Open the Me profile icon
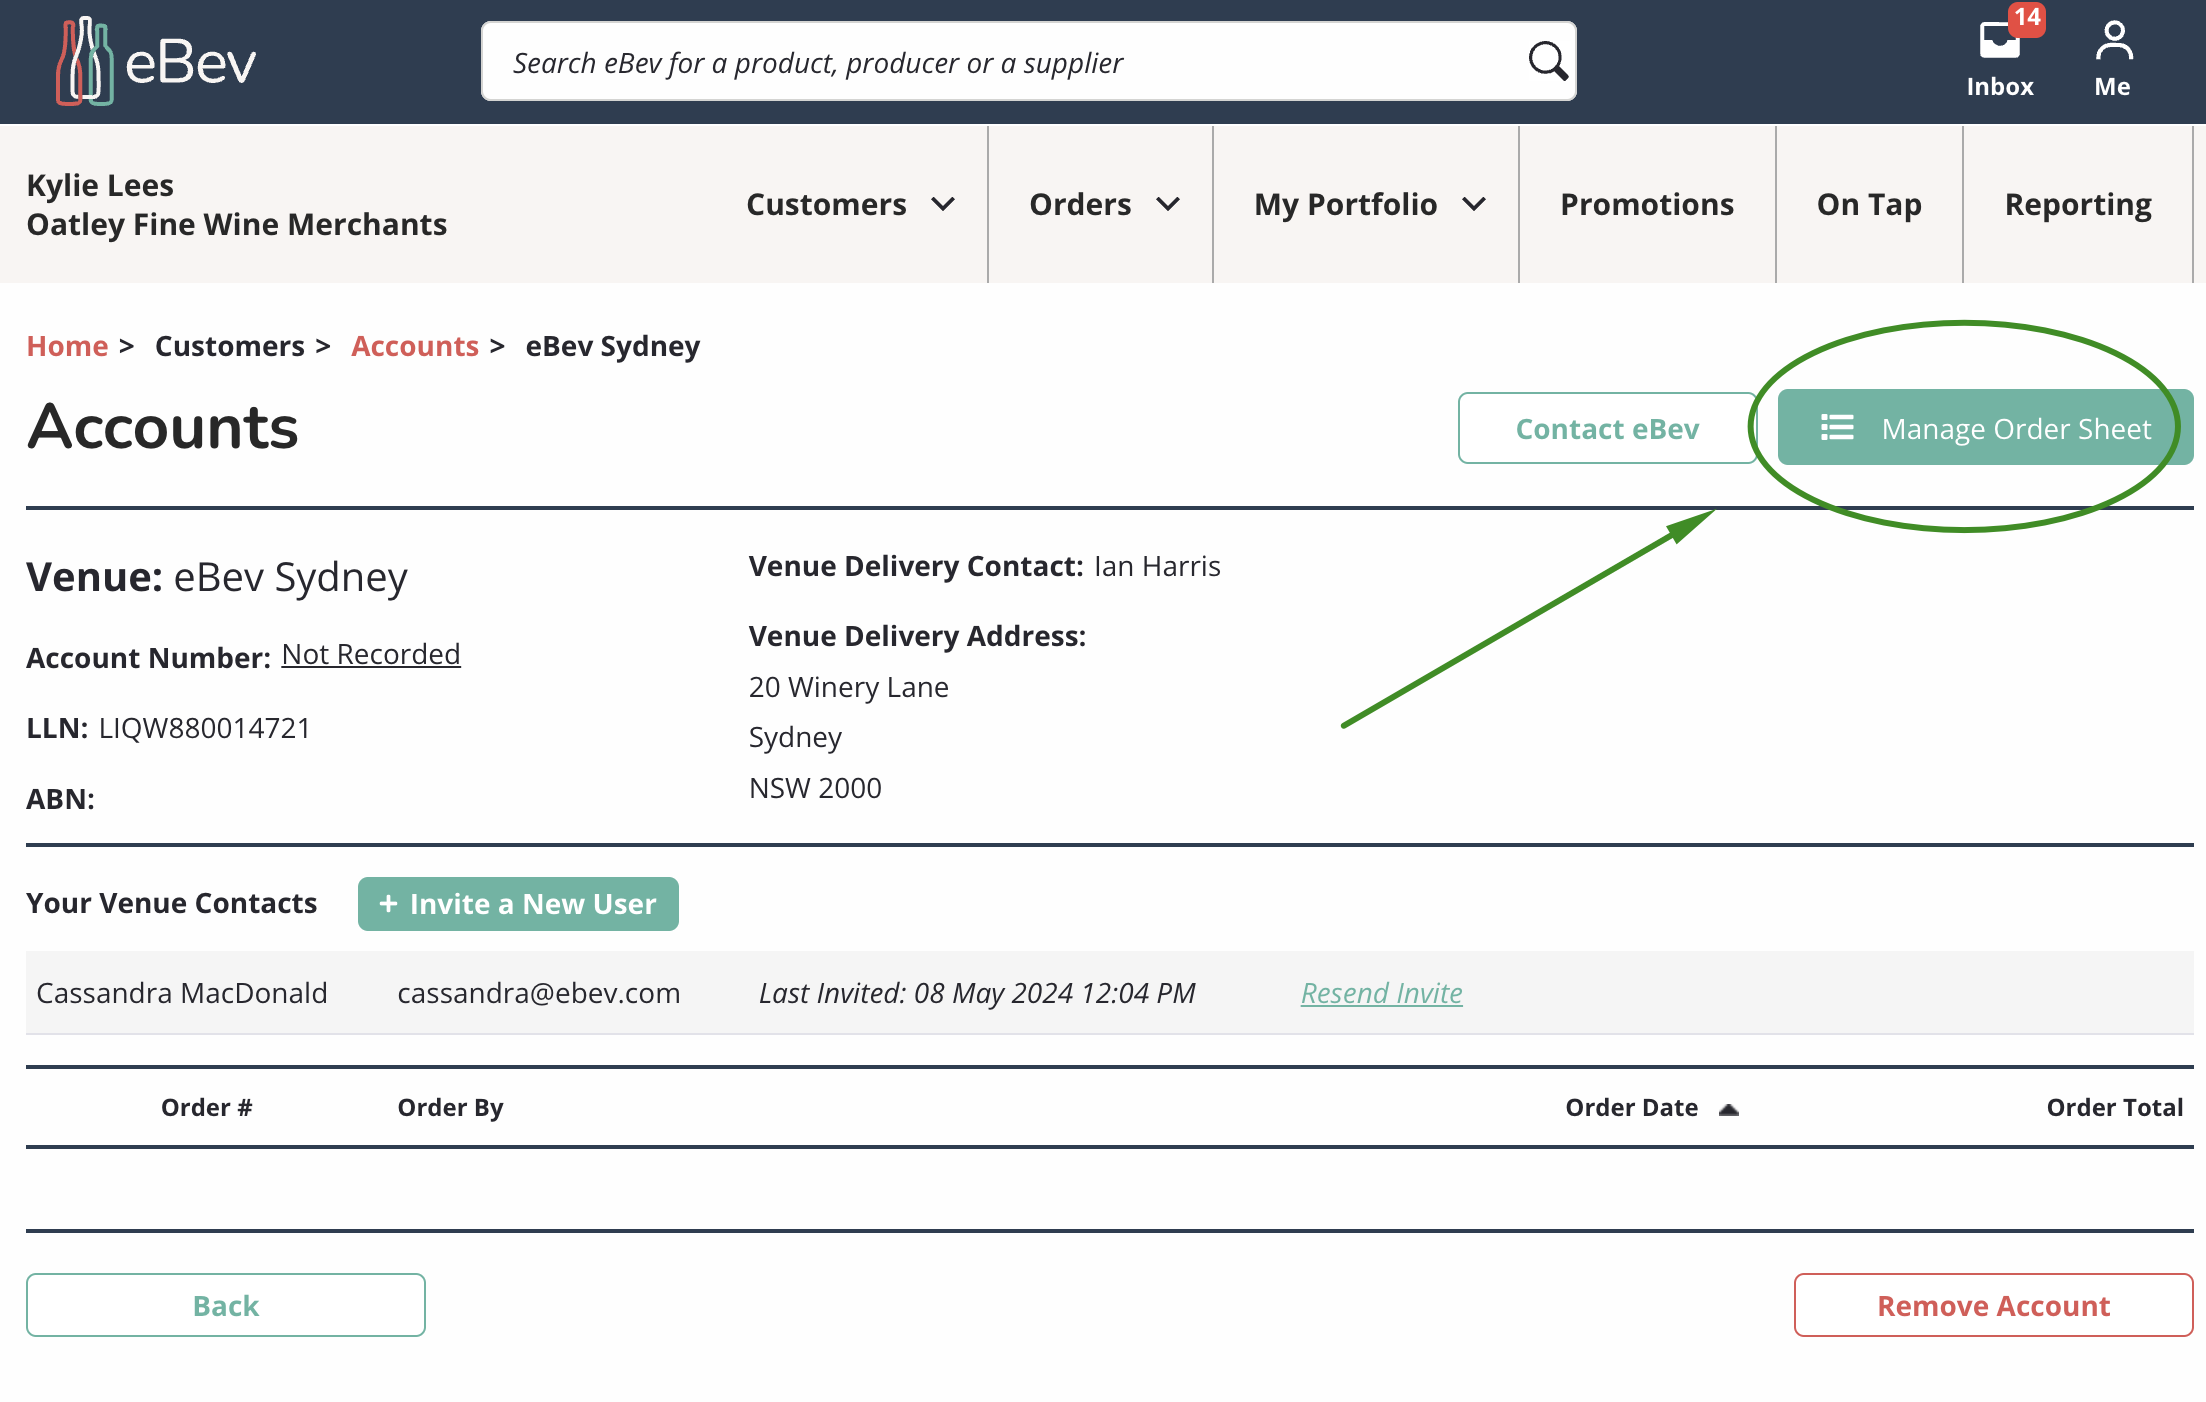Screen dimensions: 2206x1402 pyautogui.click(x=2113, y=42)
